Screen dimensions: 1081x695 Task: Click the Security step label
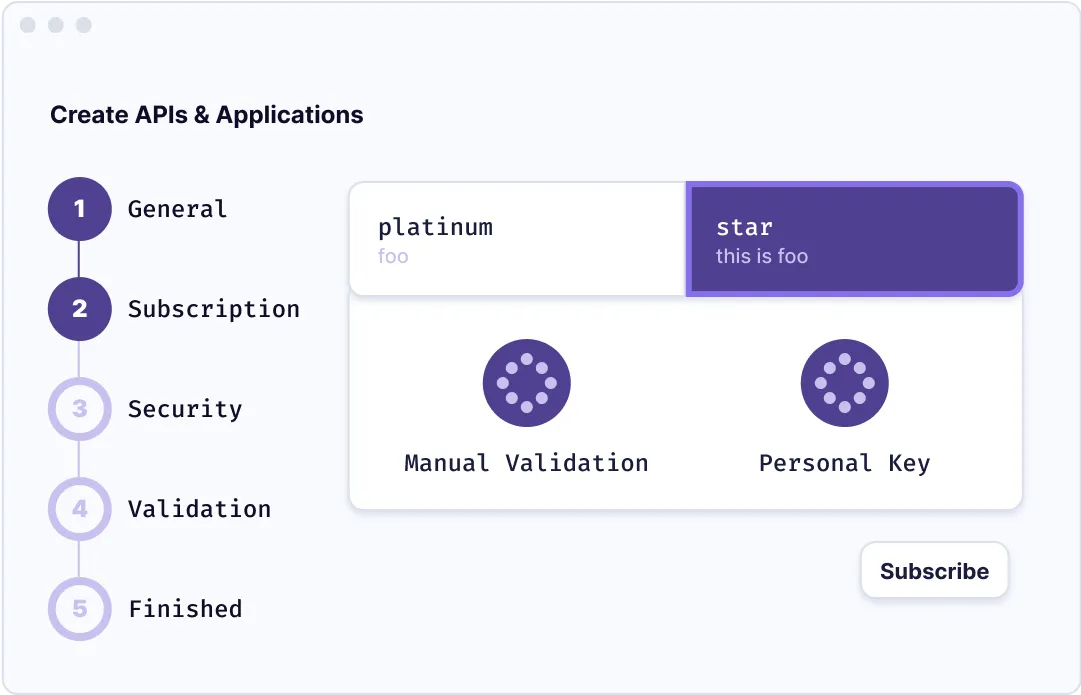(x=184, y=409)
